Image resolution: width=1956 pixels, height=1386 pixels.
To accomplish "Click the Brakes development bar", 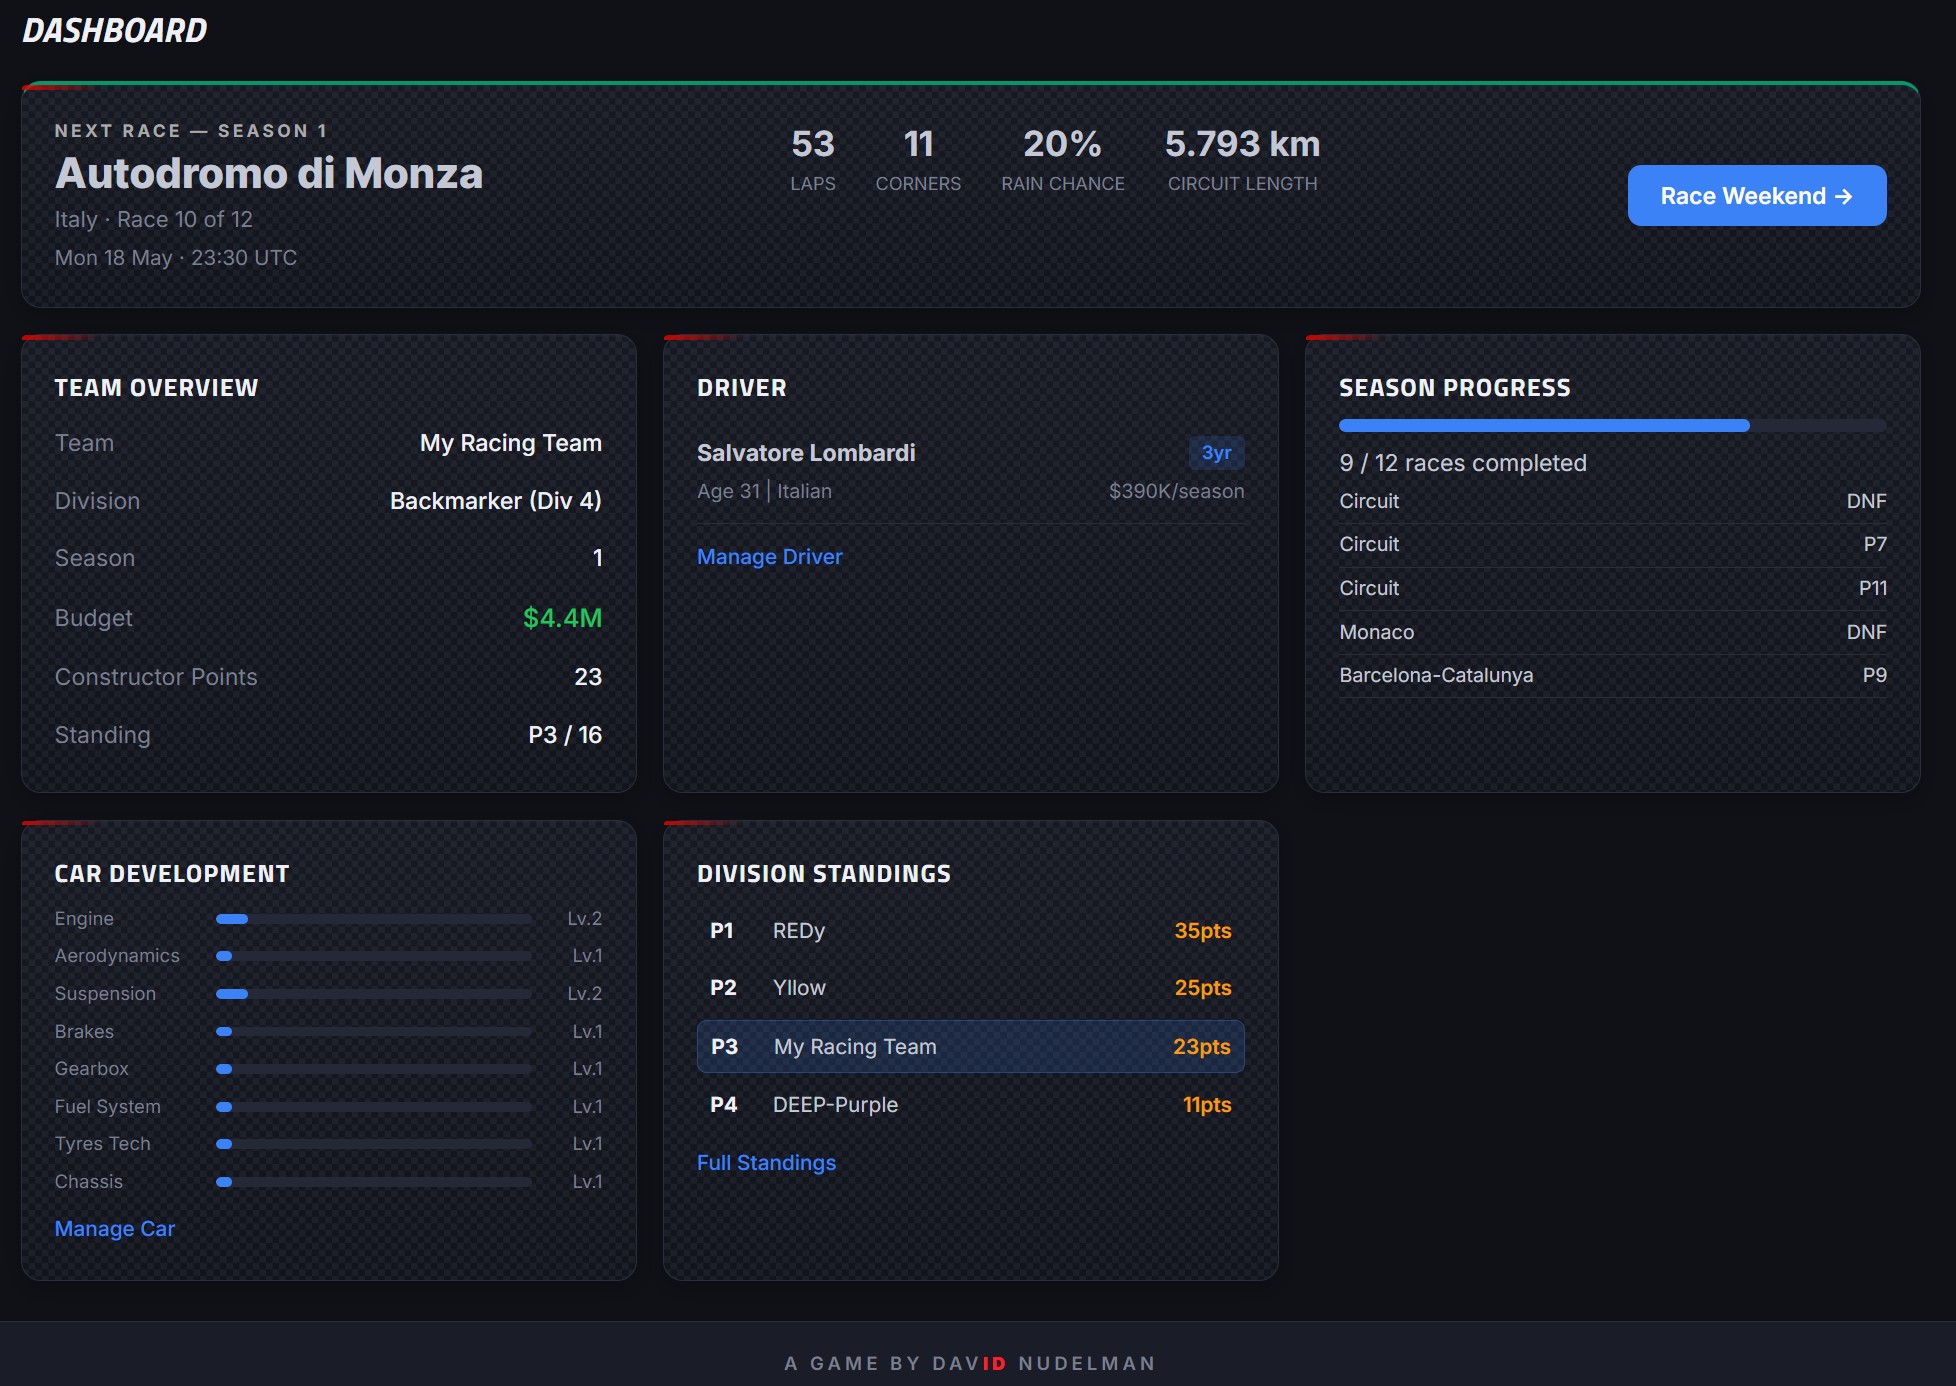I will click(374, 1031).
